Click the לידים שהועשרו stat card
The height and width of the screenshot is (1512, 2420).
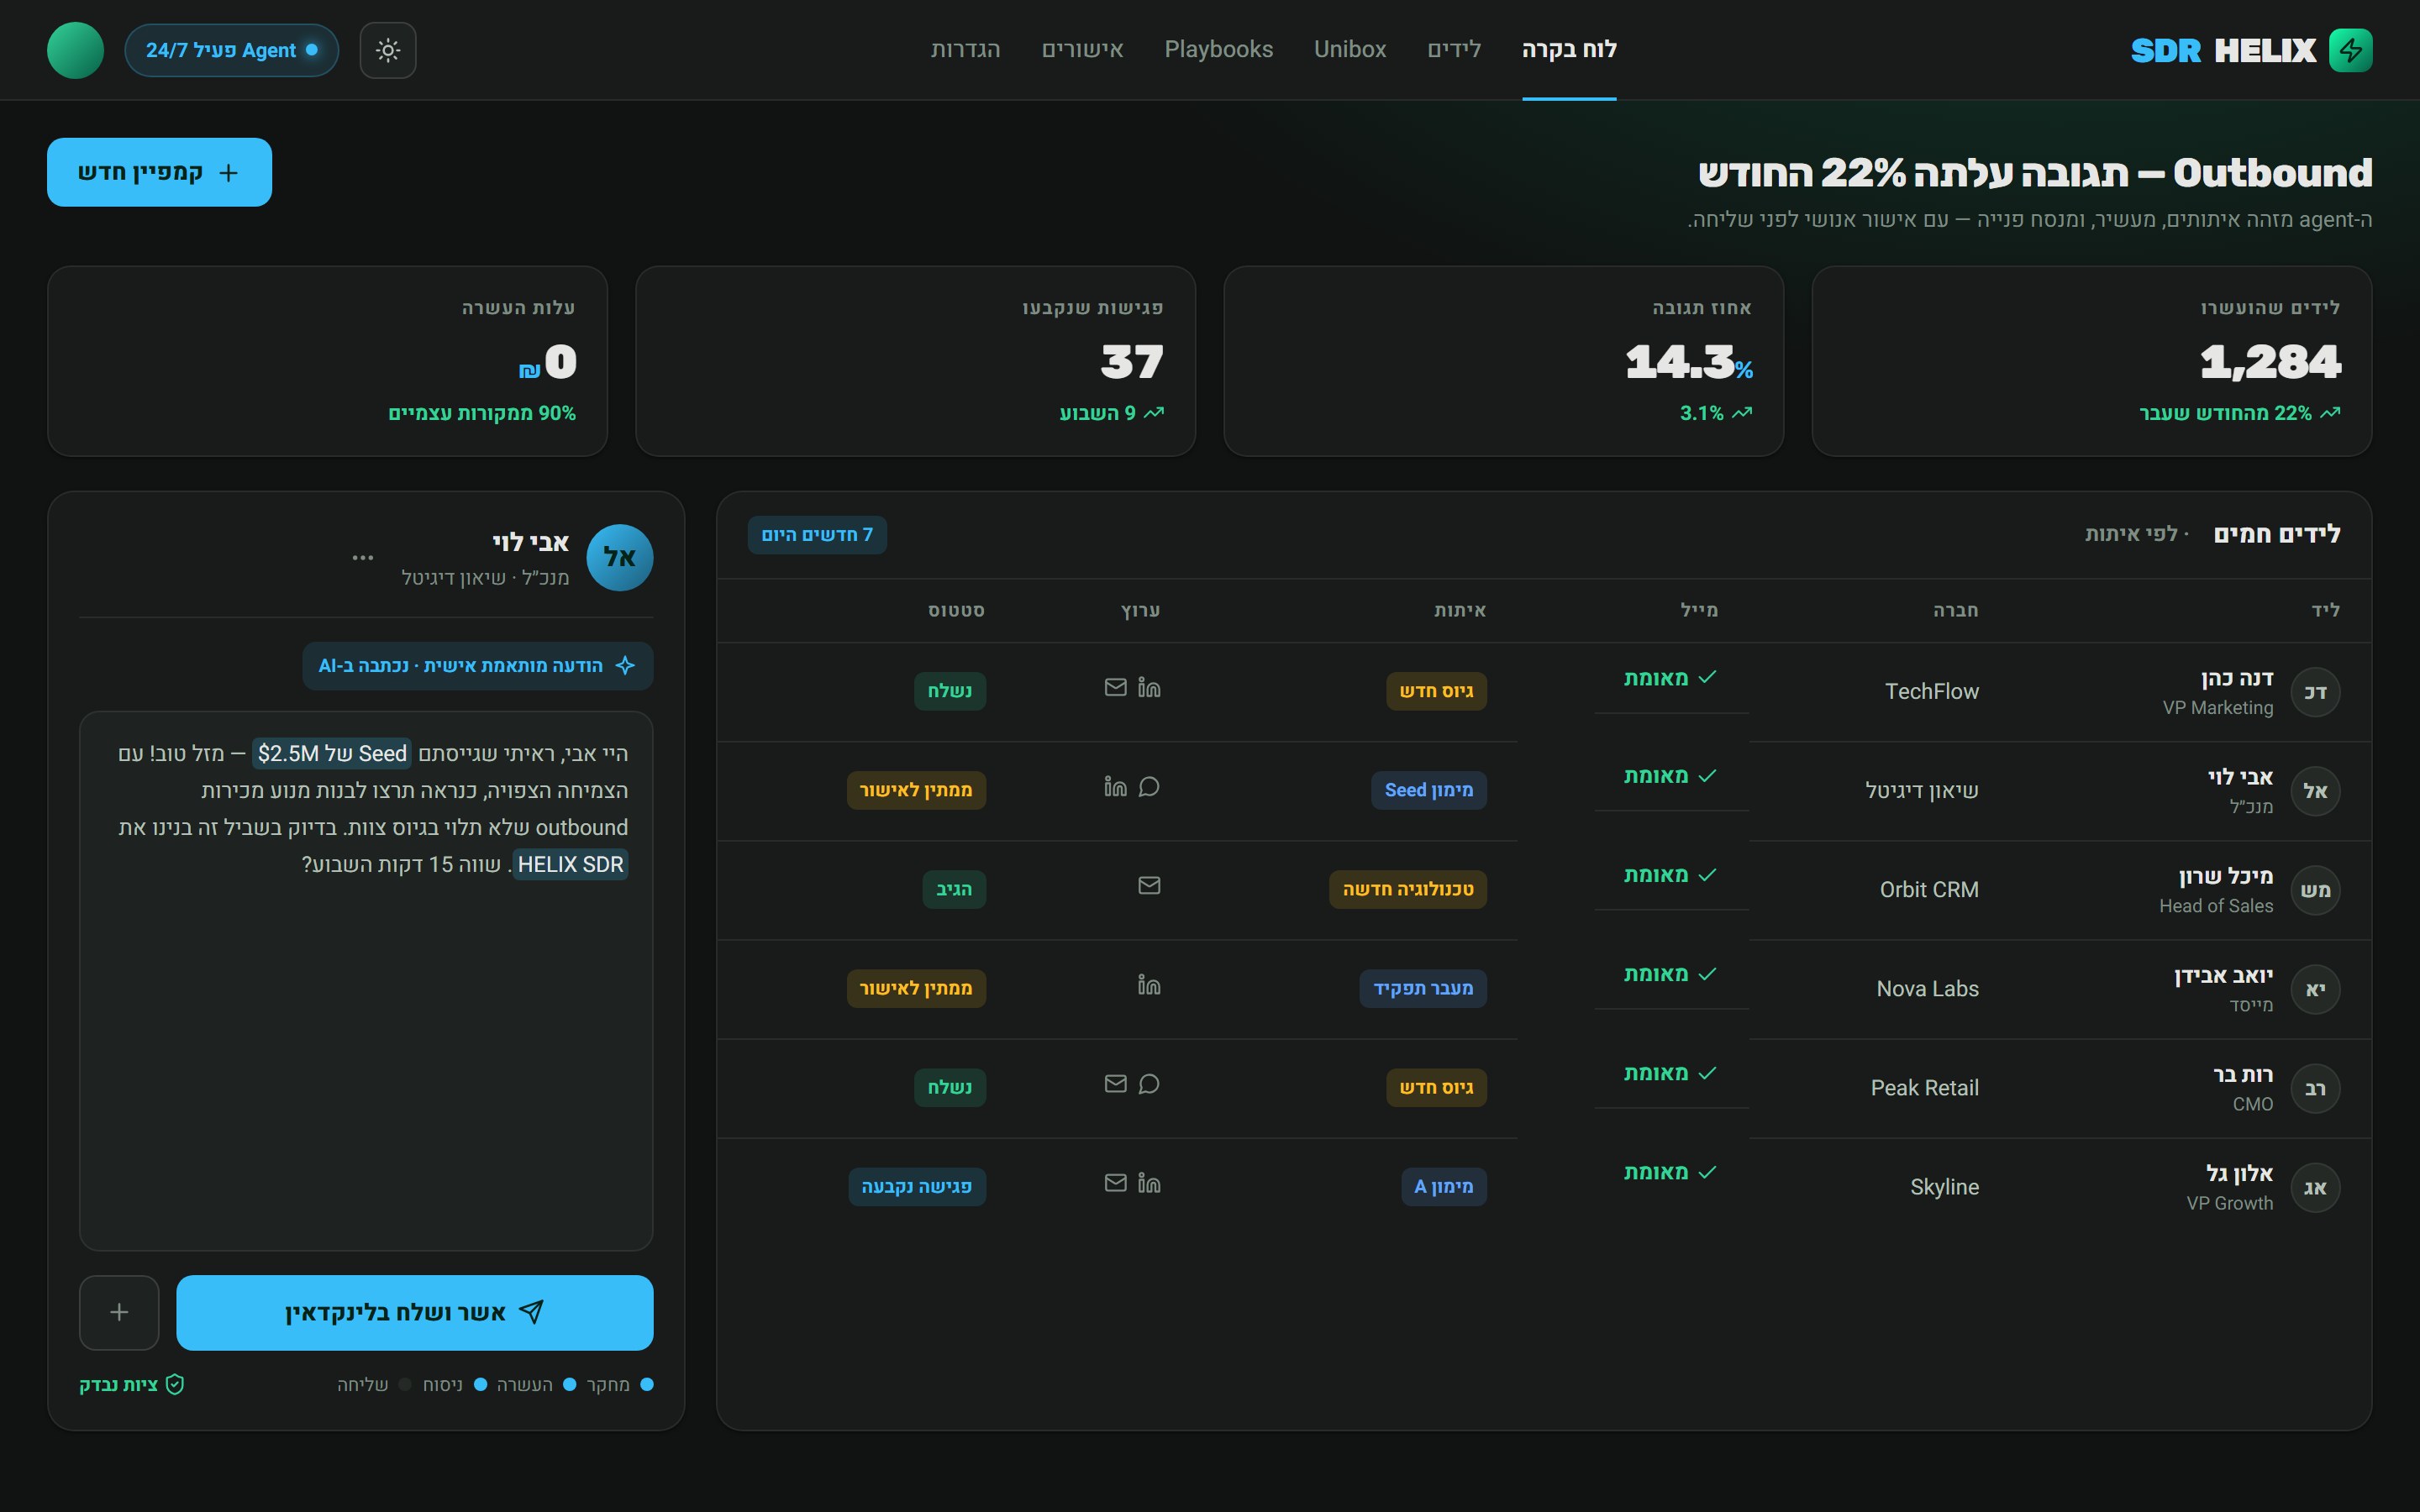[x=2091, y=361]
